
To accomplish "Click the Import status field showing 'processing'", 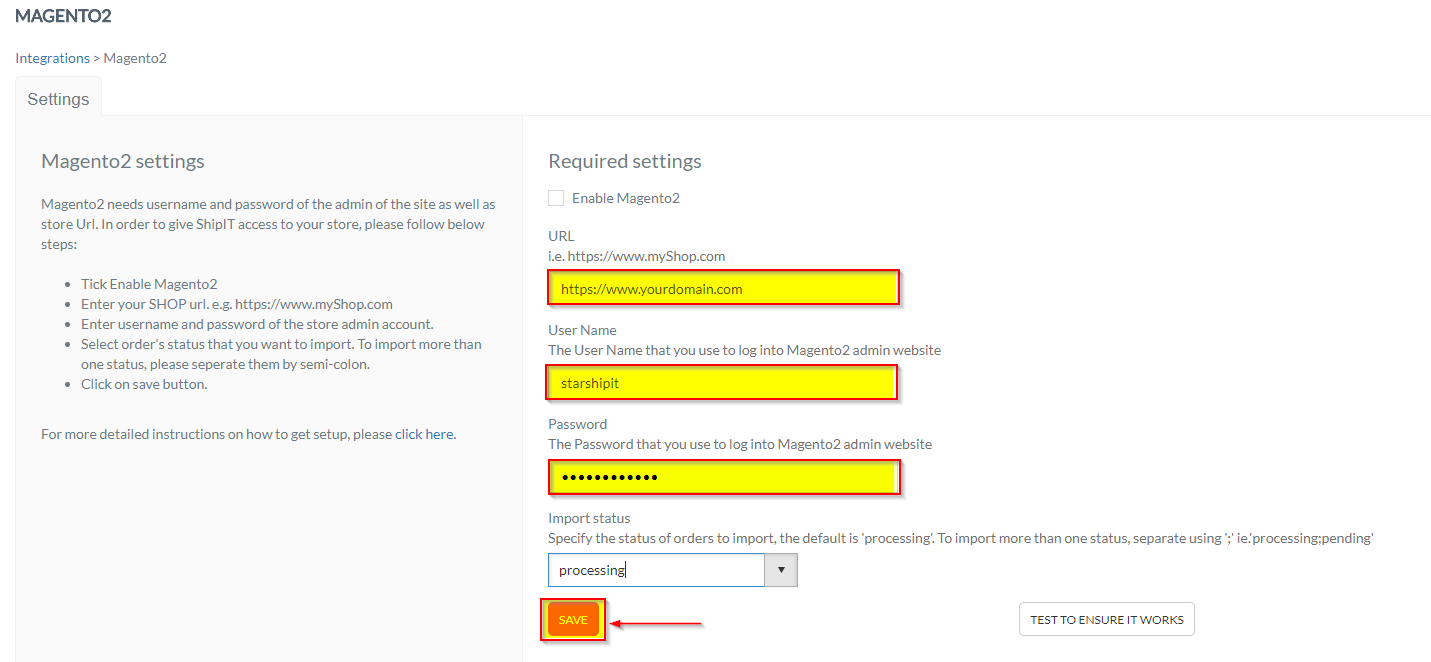I will coord(656,571).
